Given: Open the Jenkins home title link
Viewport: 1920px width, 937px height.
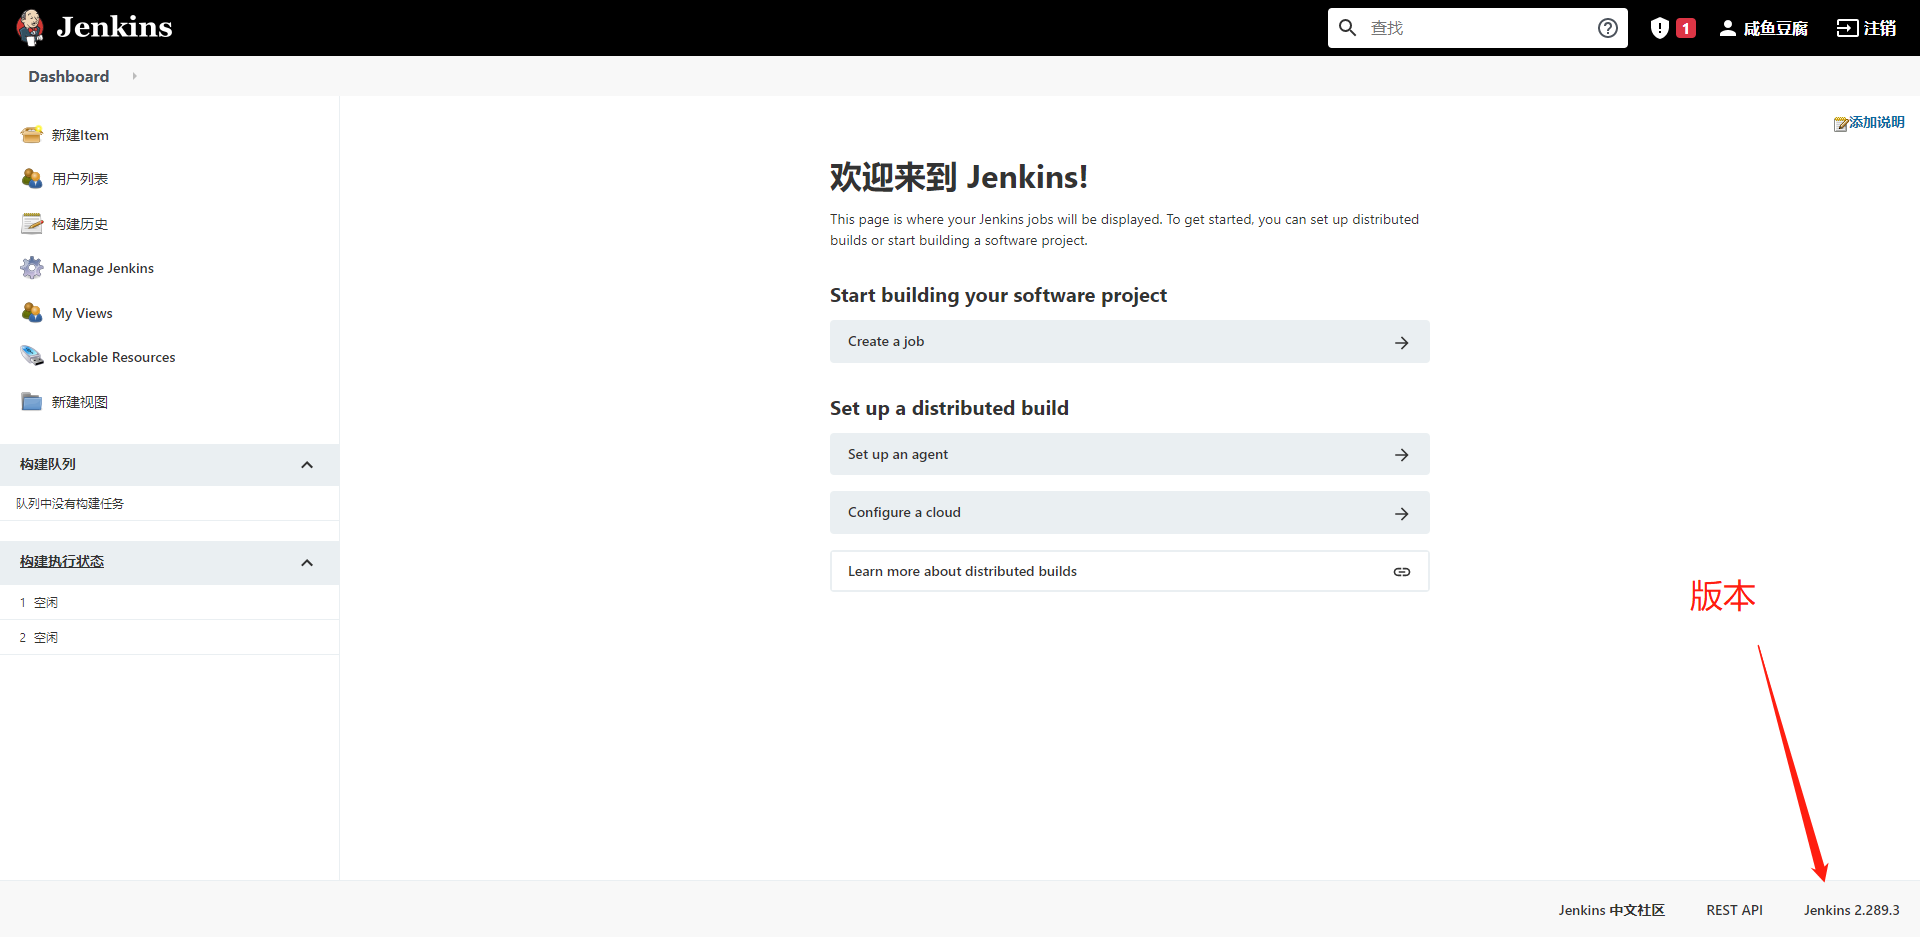Looking at the screenshot, I should click(x=114, y=27).
